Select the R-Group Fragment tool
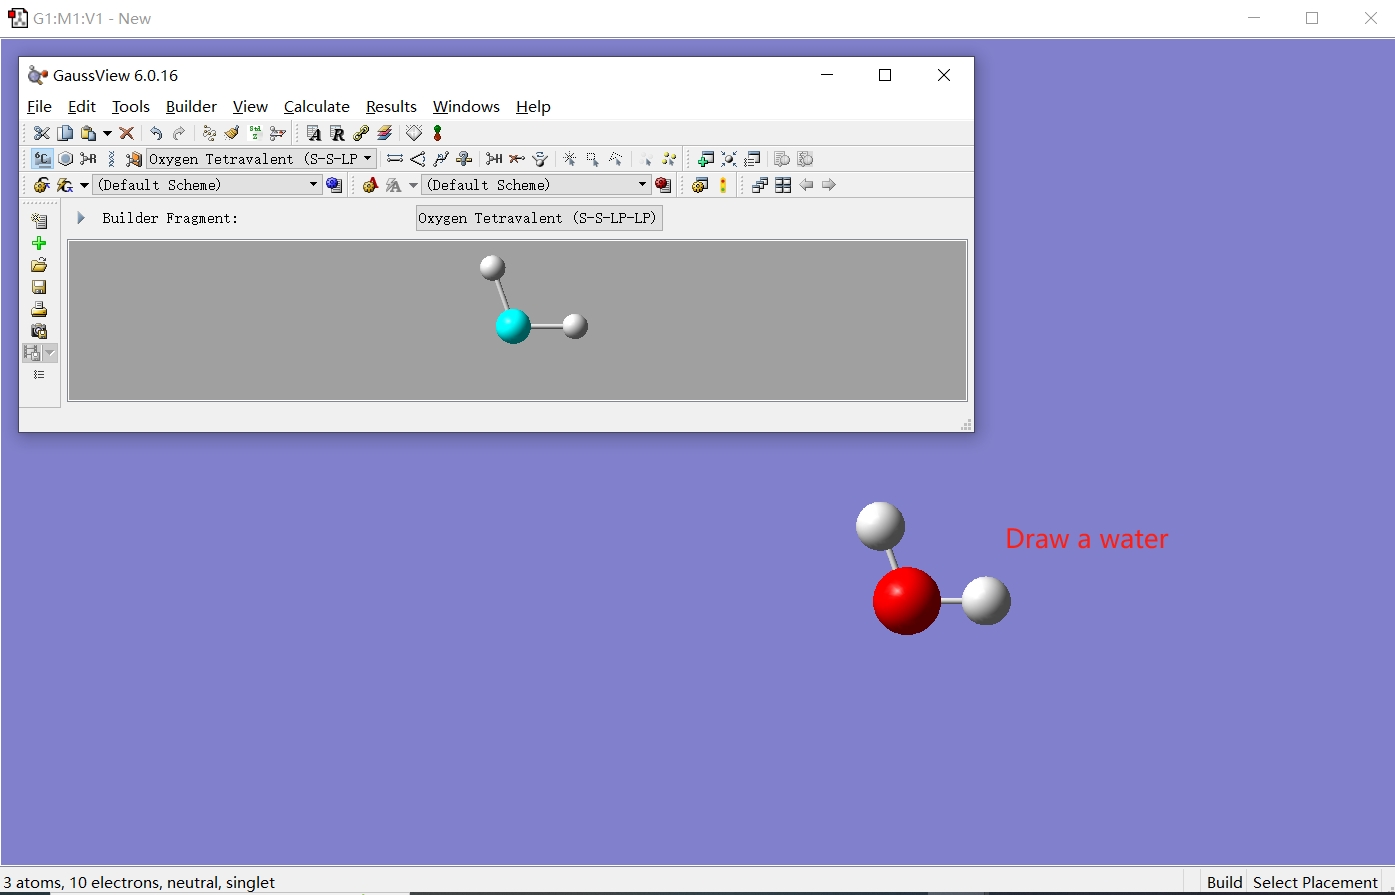This screenshot has width=1395, height=895. [x=88, y=159]
